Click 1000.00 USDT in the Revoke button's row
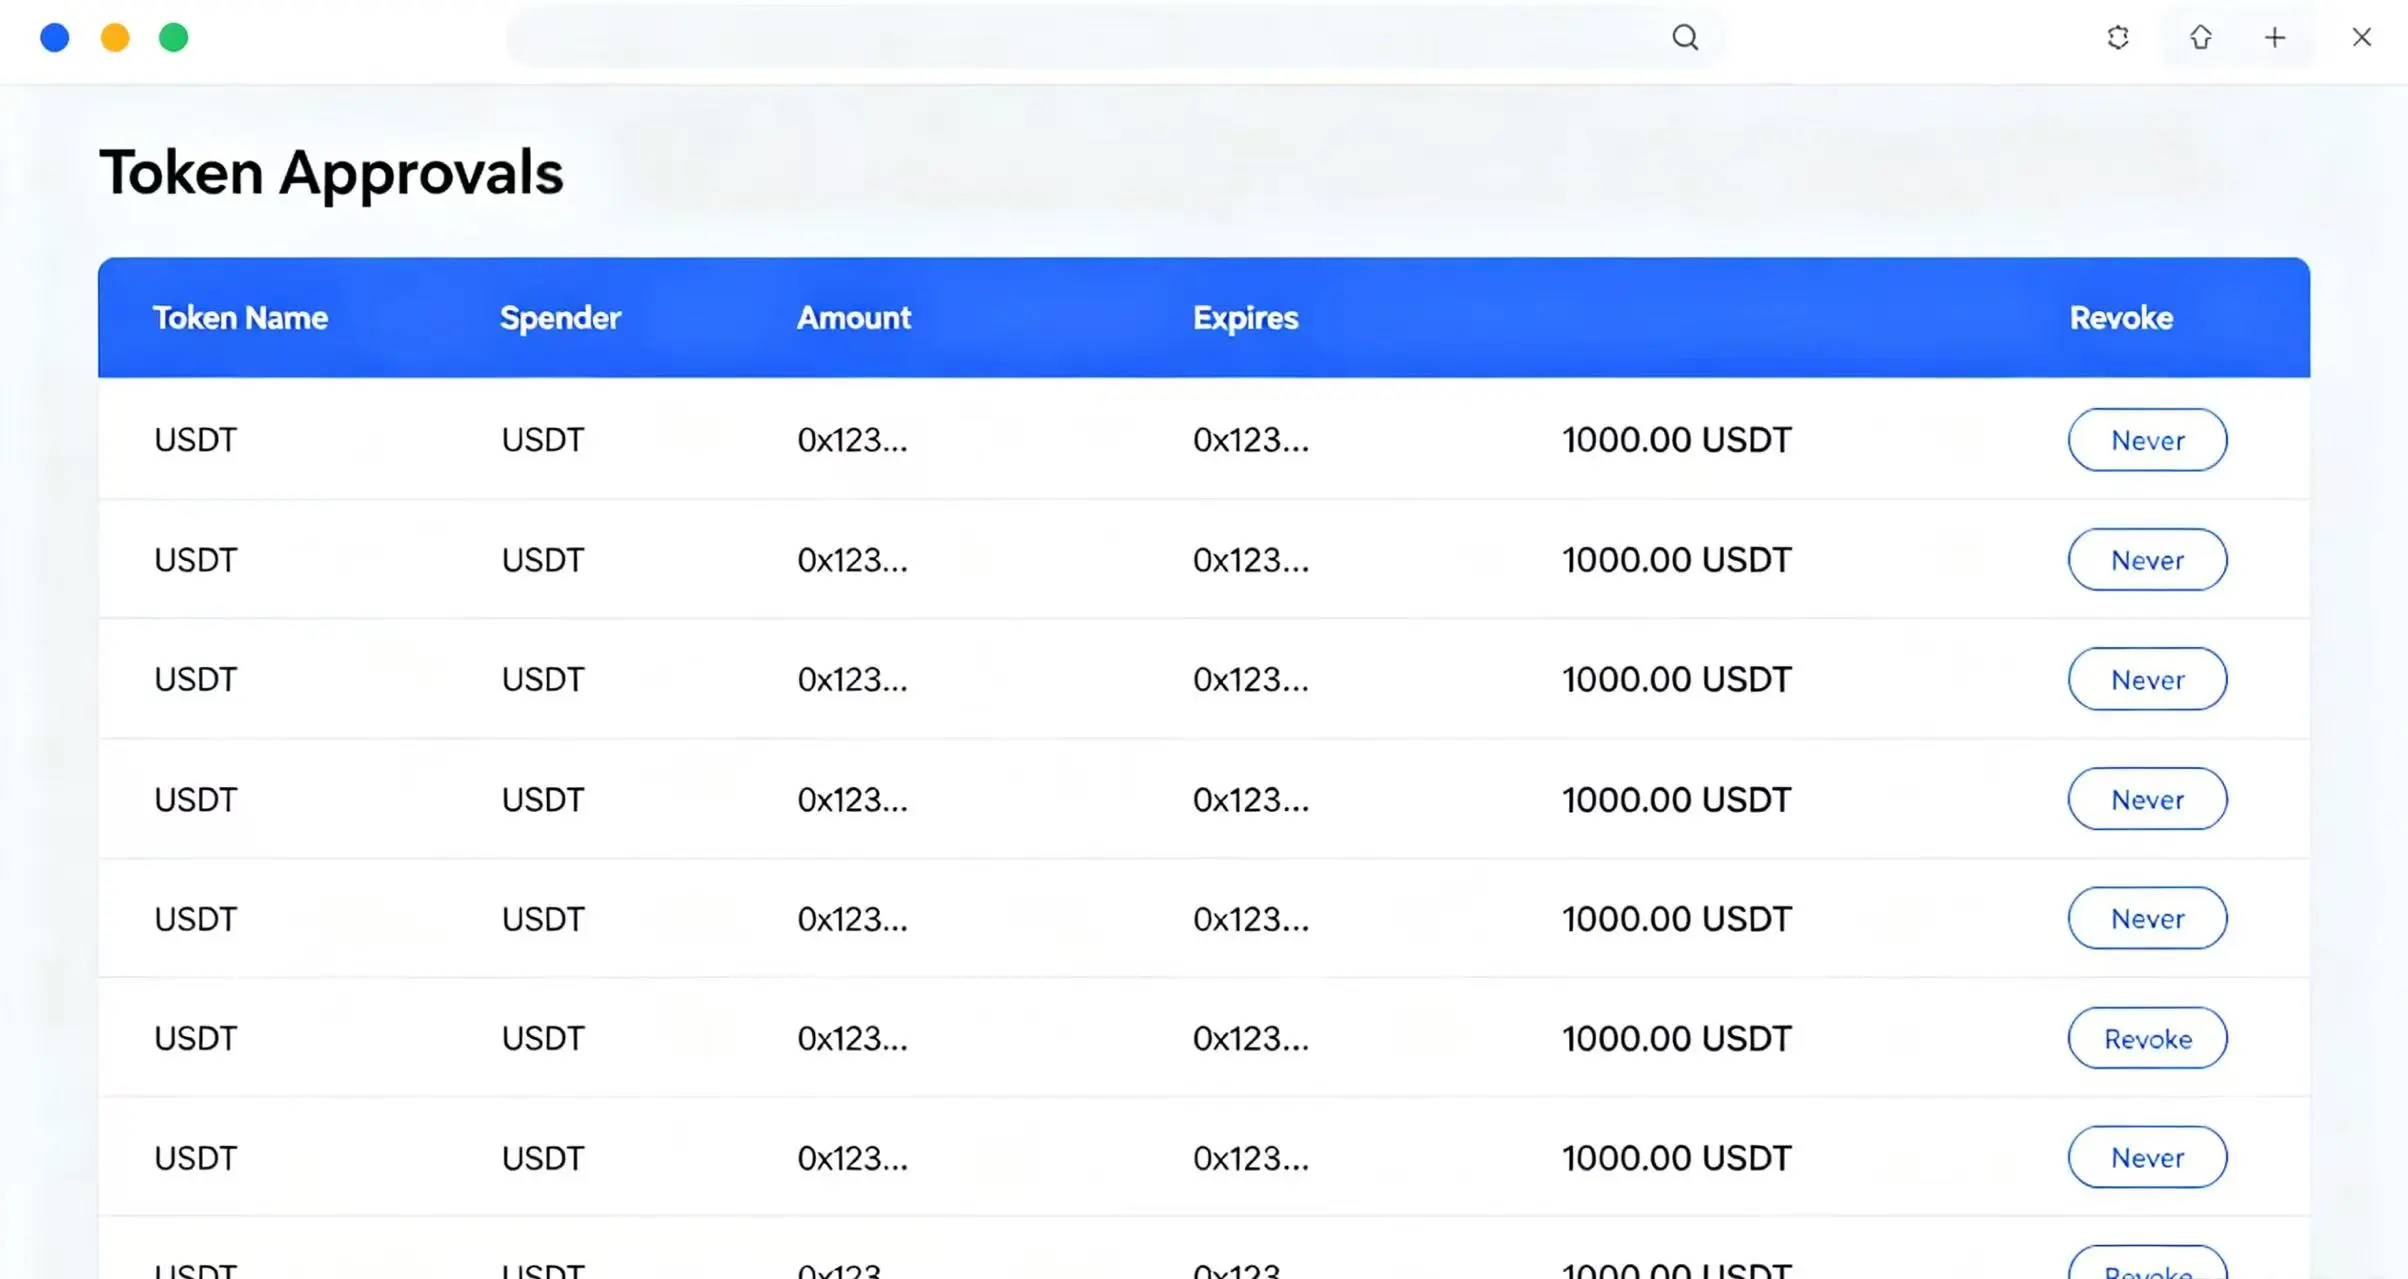 pyautogui.click(x=1677, y=1039)
